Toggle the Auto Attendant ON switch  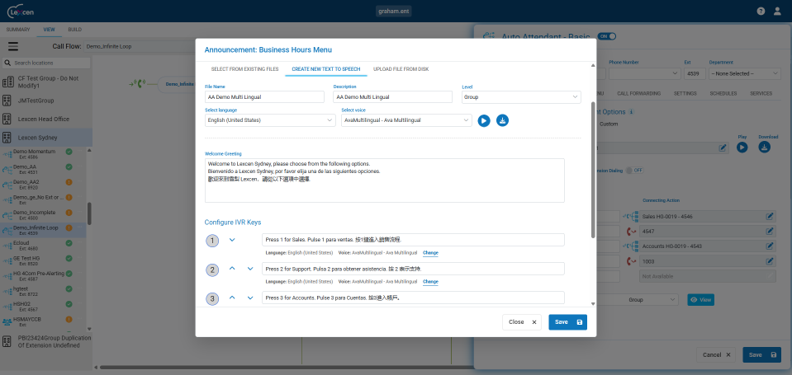coord(607,36)
